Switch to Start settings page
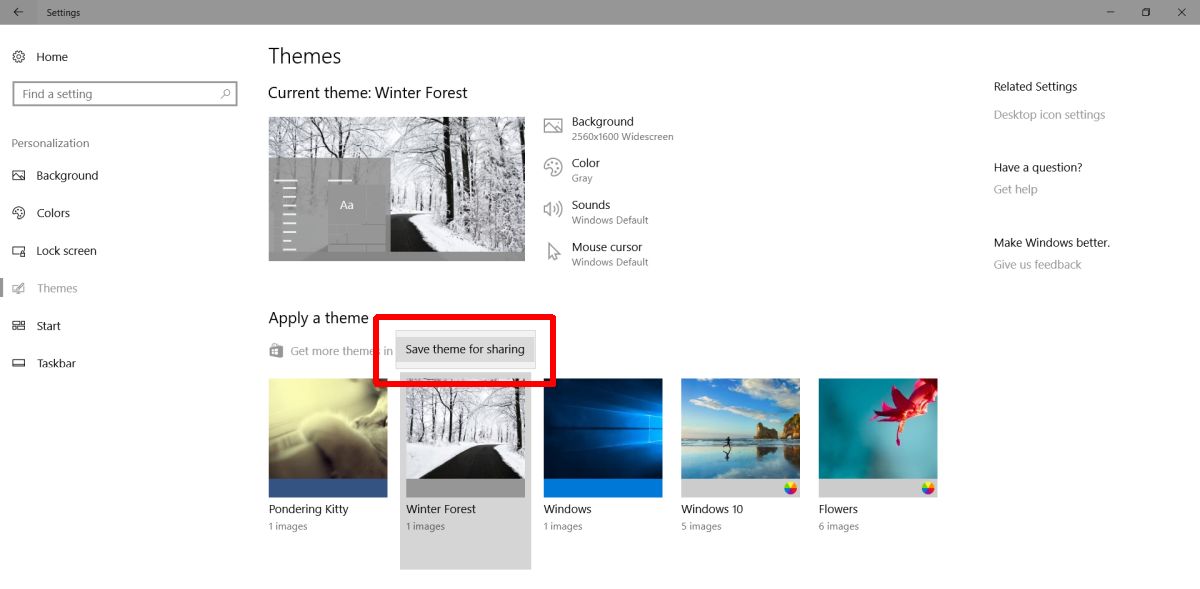 click(x=48, y=326)
